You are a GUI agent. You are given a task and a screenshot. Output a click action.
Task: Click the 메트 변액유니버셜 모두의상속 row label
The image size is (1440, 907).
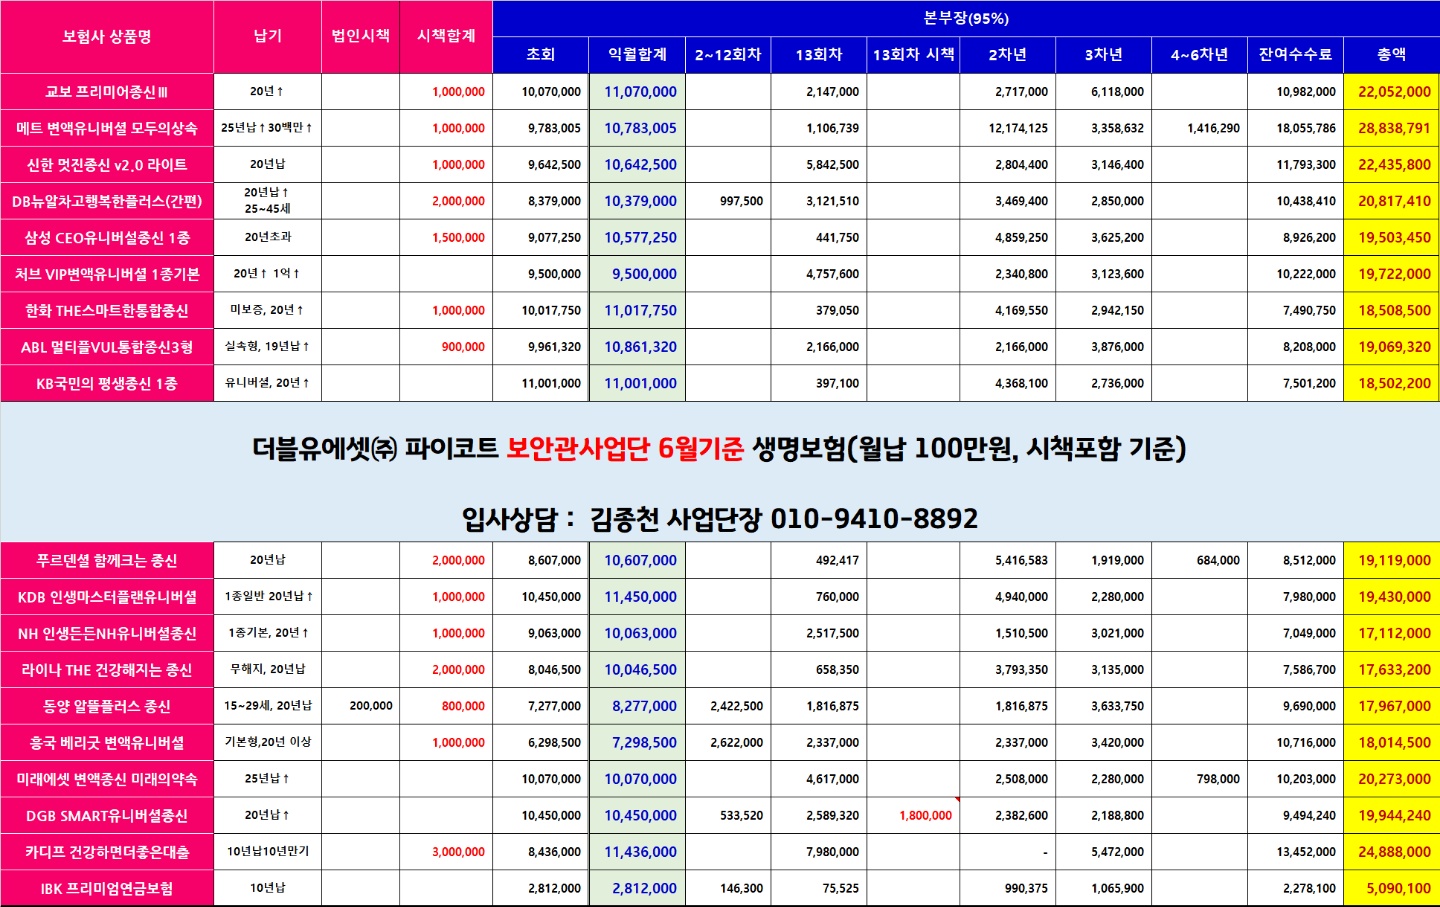107,128
